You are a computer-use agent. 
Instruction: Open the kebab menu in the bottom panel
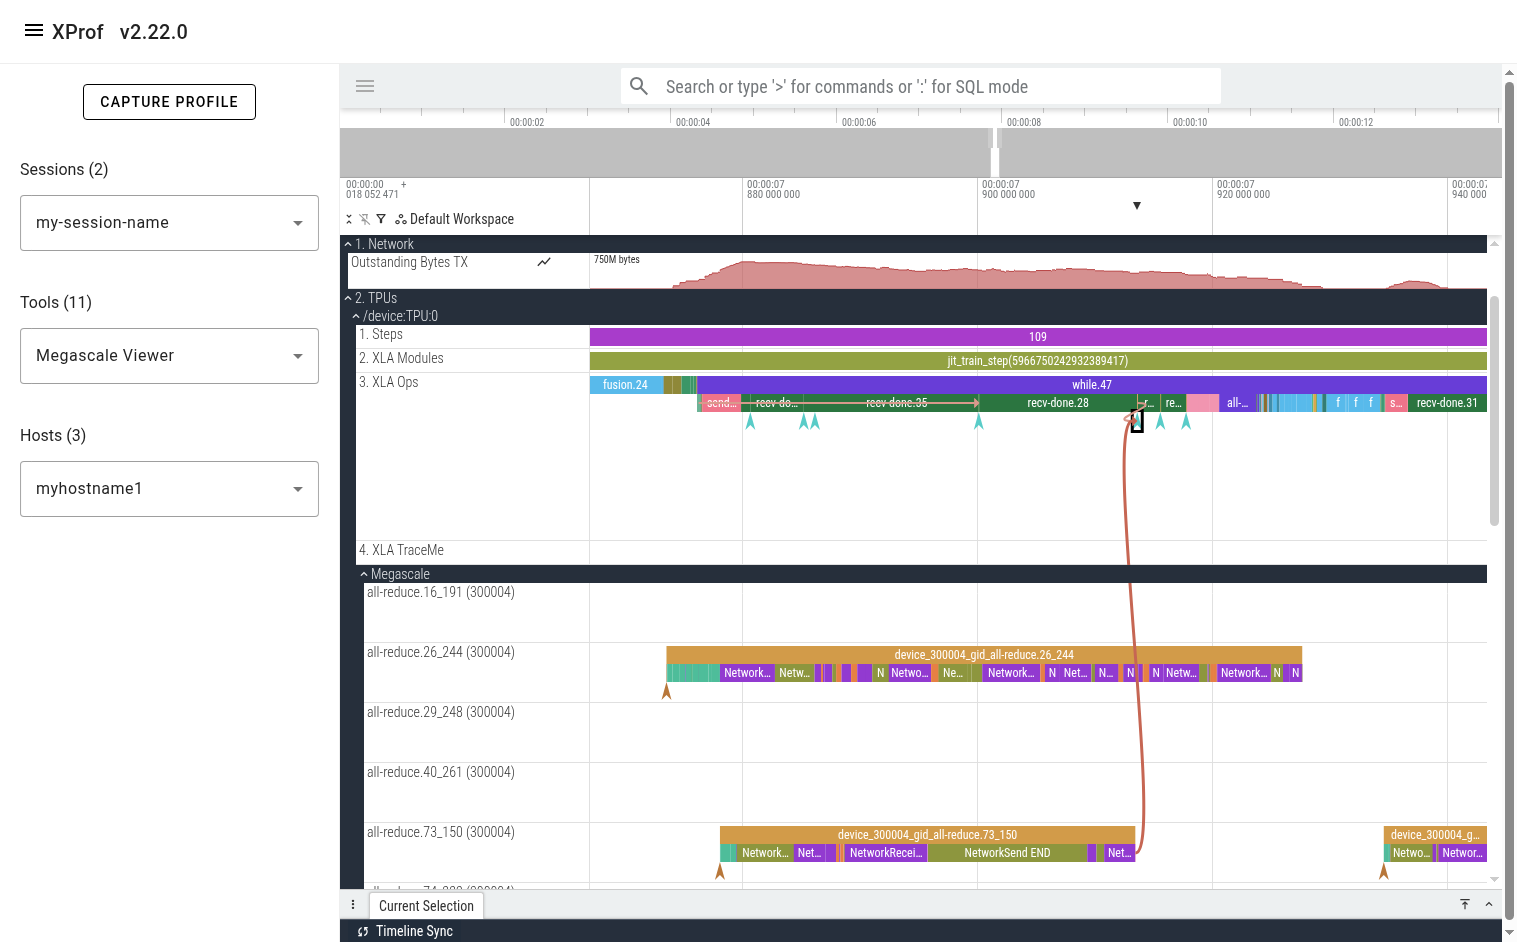(353, 904)
